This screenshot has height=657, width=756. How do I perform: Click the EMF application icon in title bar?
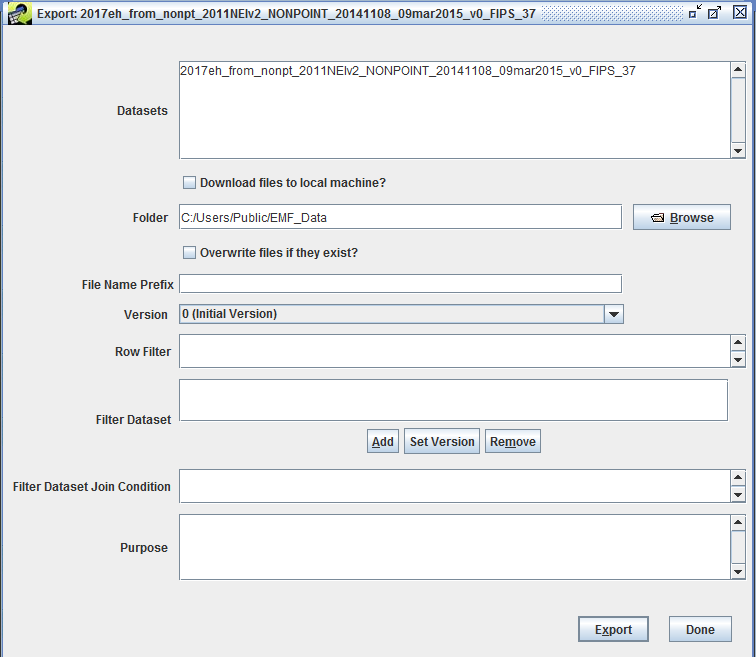tap(19, 13)
